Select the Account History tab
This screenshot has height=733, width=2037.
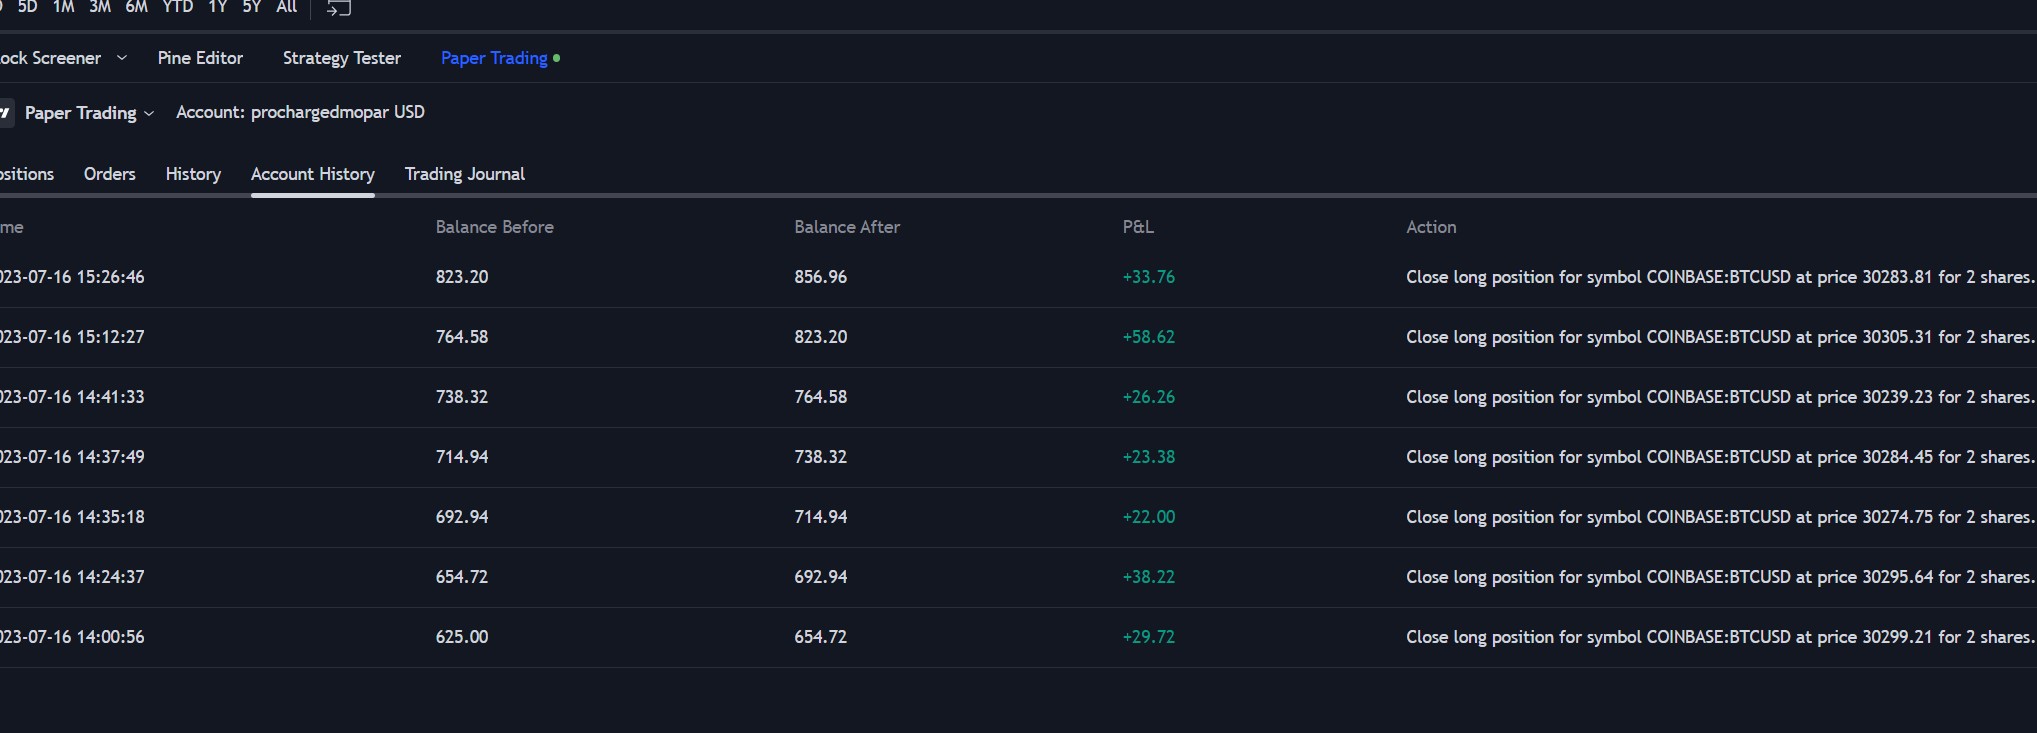312,174
